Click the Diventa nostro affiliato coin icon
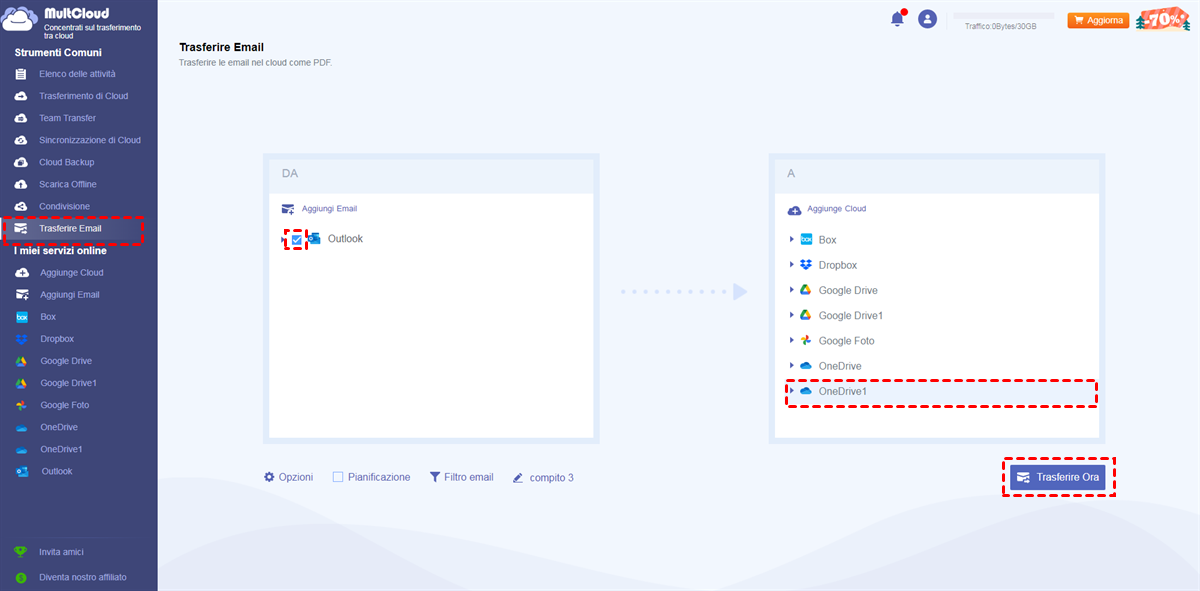The width and height of the screenshot is (1200, 591). point(20,577)
